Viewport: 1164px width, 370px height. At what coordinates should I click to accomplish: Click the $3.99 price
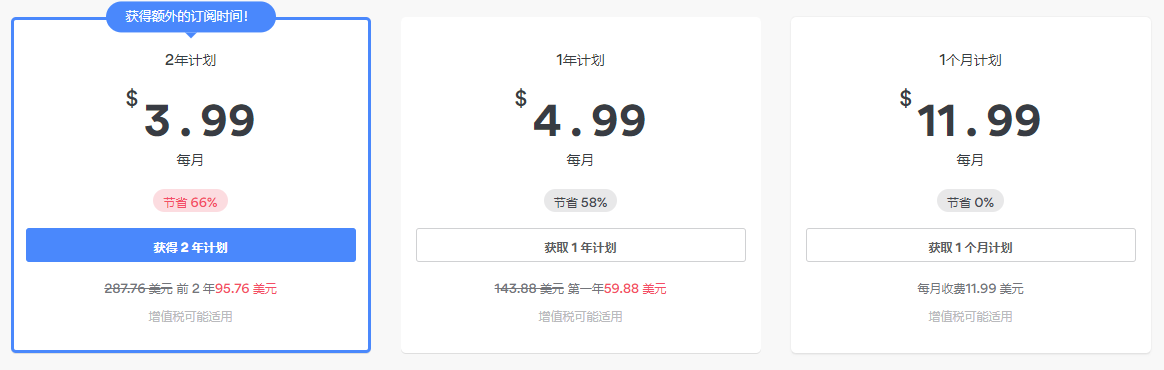191,115
